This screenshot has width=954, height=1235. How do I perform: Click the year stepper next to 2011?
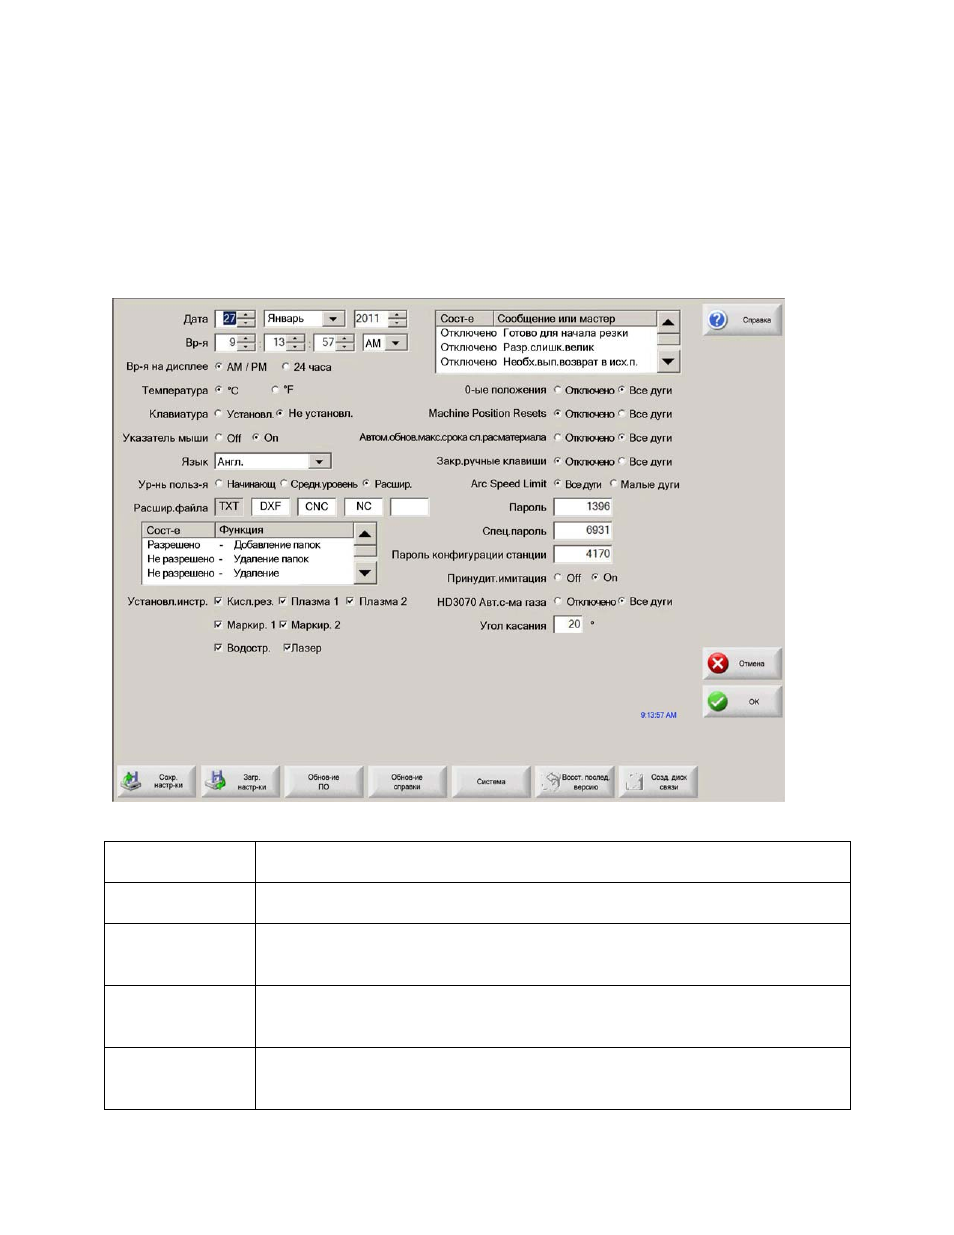[x=397, y=319]
